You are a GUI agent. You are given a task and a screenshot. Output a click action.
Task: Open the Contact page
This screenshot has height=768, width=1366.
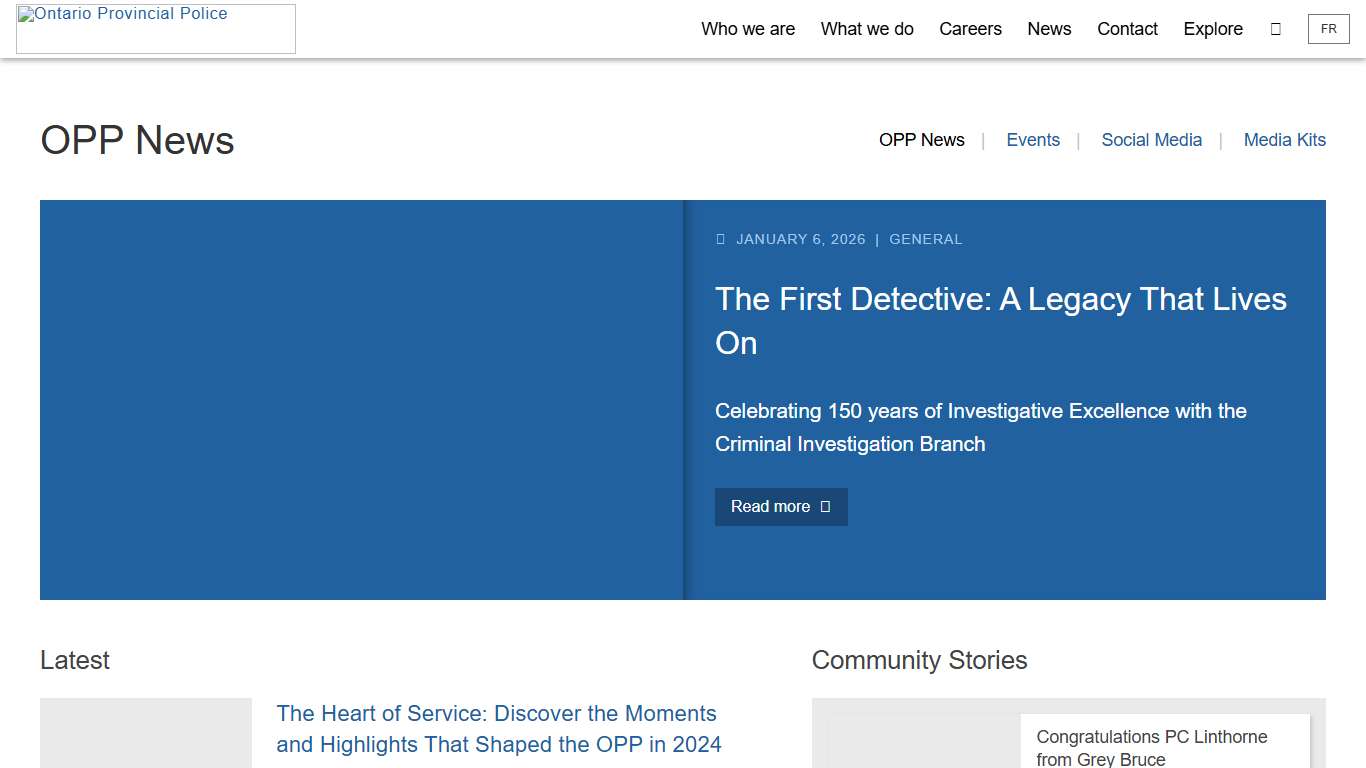point(1127,29)
